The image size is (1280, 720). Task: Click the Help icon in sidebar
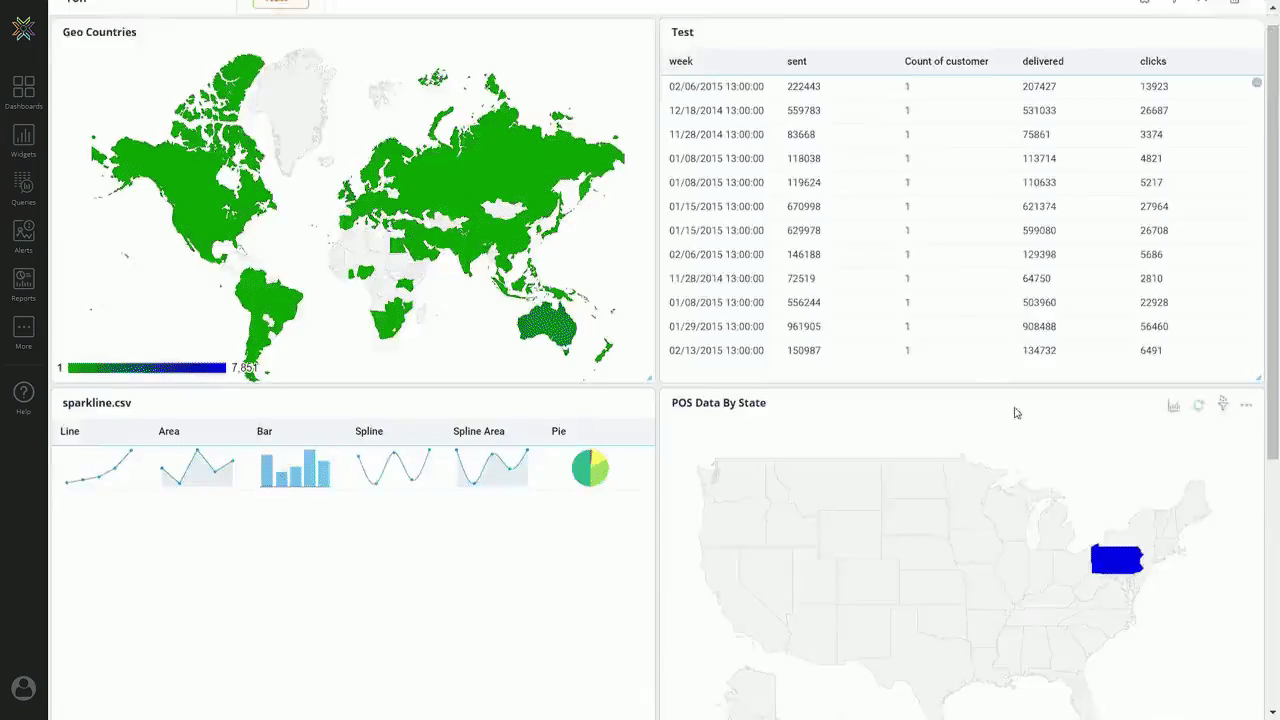pyautogui.click(x=23, y=394)
